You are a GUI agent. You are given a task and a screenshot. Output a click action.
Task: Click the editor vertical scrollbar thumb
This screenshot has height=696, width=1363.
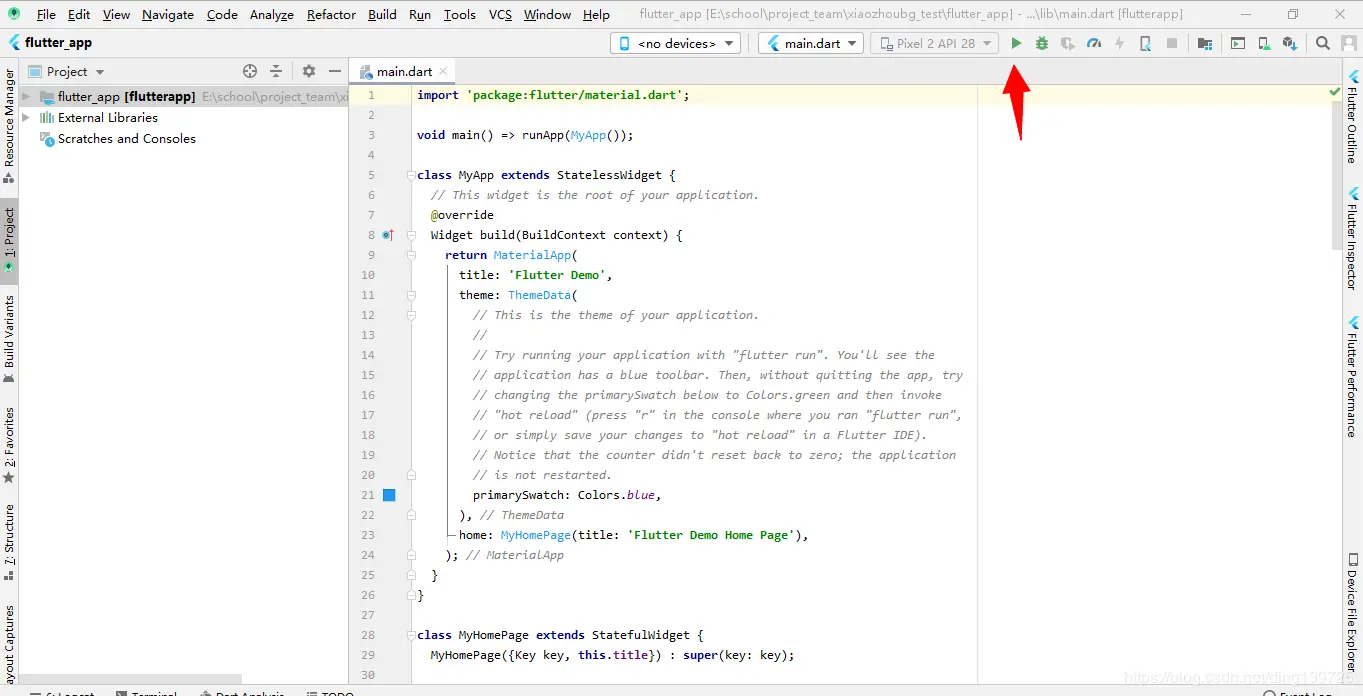pyautogui.click(x=1336, y=175)
